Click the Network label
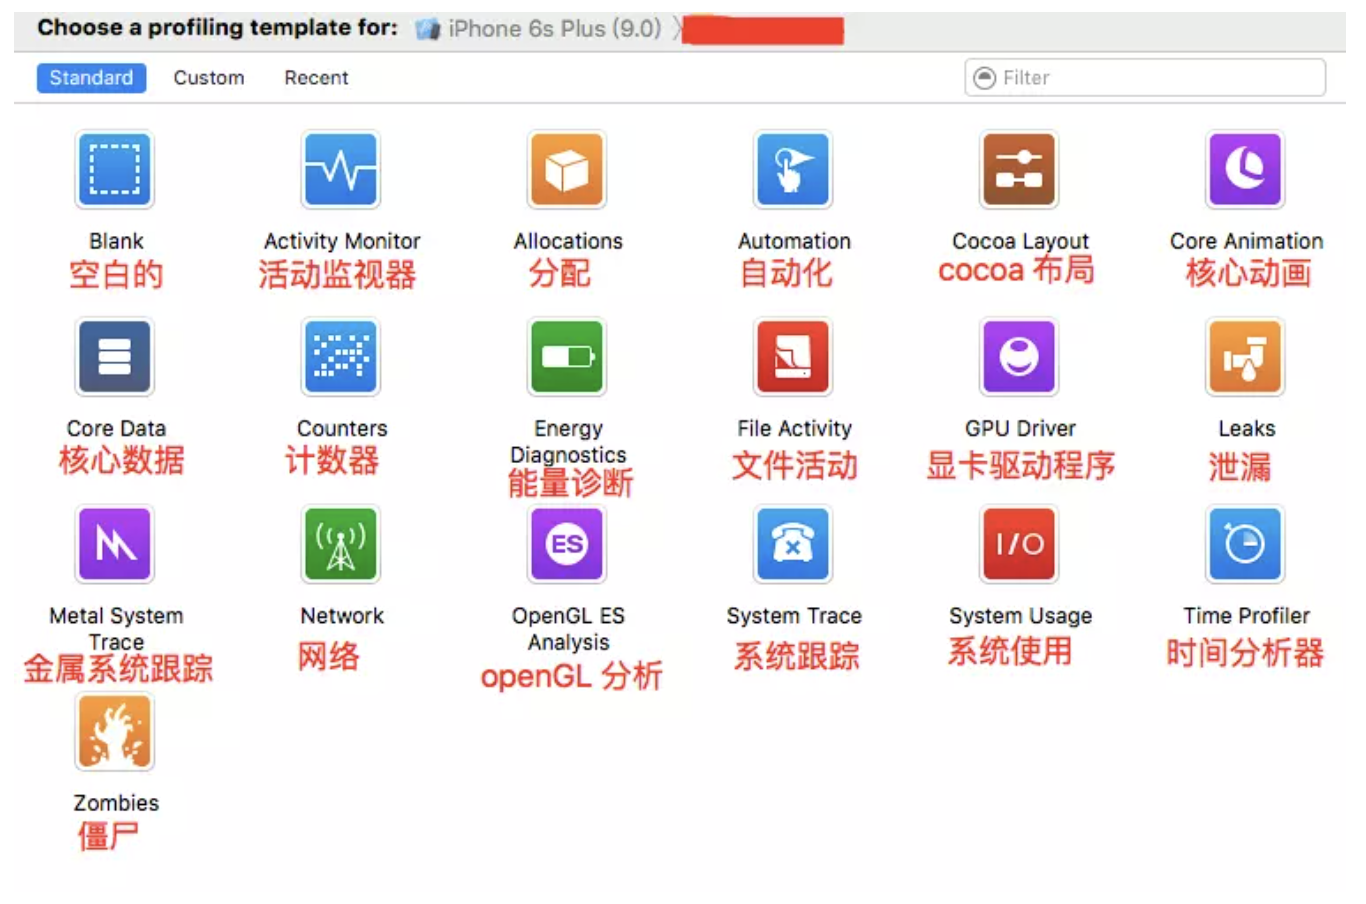The height and width of the screenshot is (904, 1366). [x=342, y=615]
